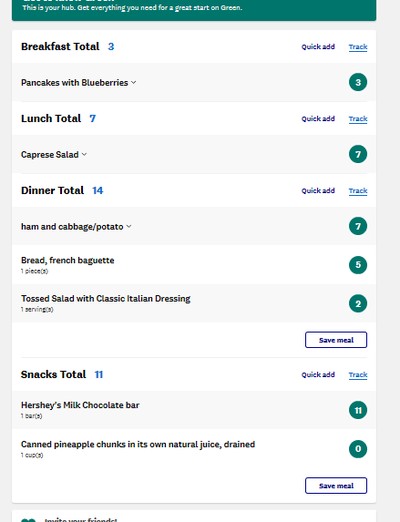
Task: Expand the Caprese Salad chevron
Action: (x=84, y=154)
